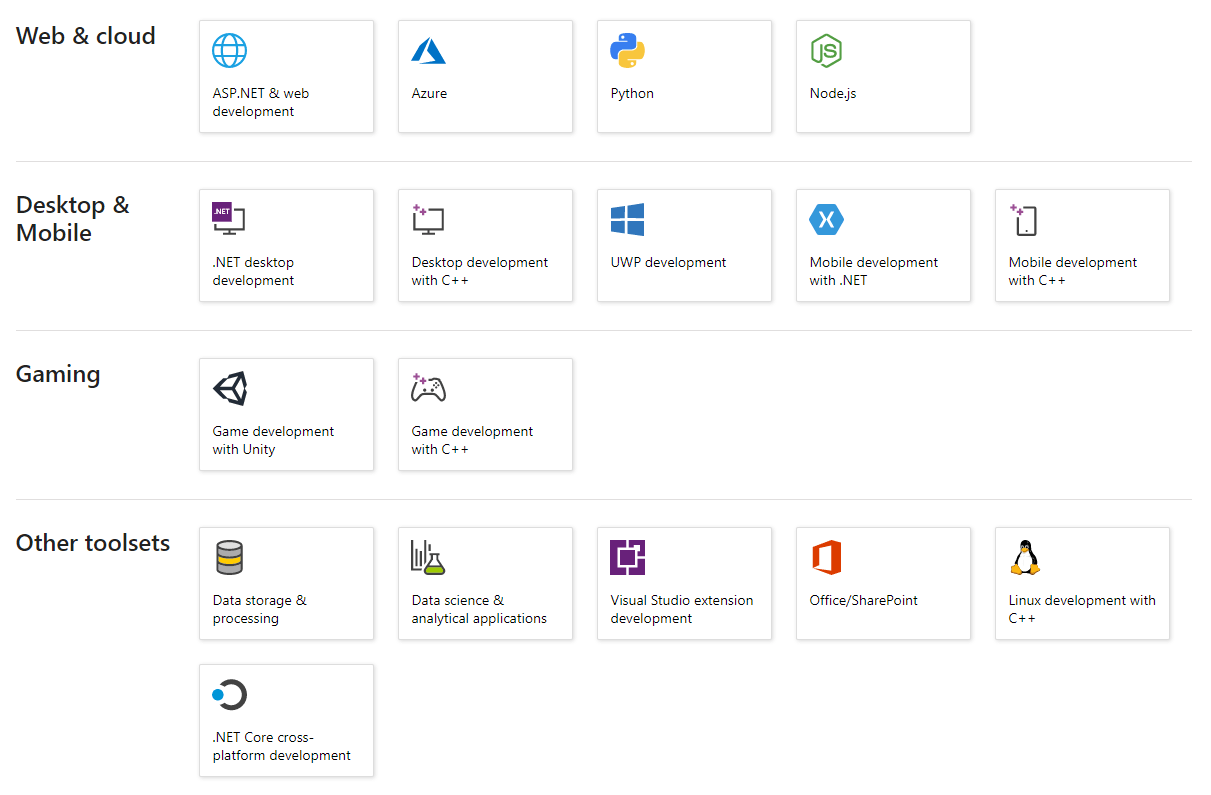Click the Xamarin mobile .NET icon
The height and width of the screenshot is (795, 1211).
tap(826, 219)
